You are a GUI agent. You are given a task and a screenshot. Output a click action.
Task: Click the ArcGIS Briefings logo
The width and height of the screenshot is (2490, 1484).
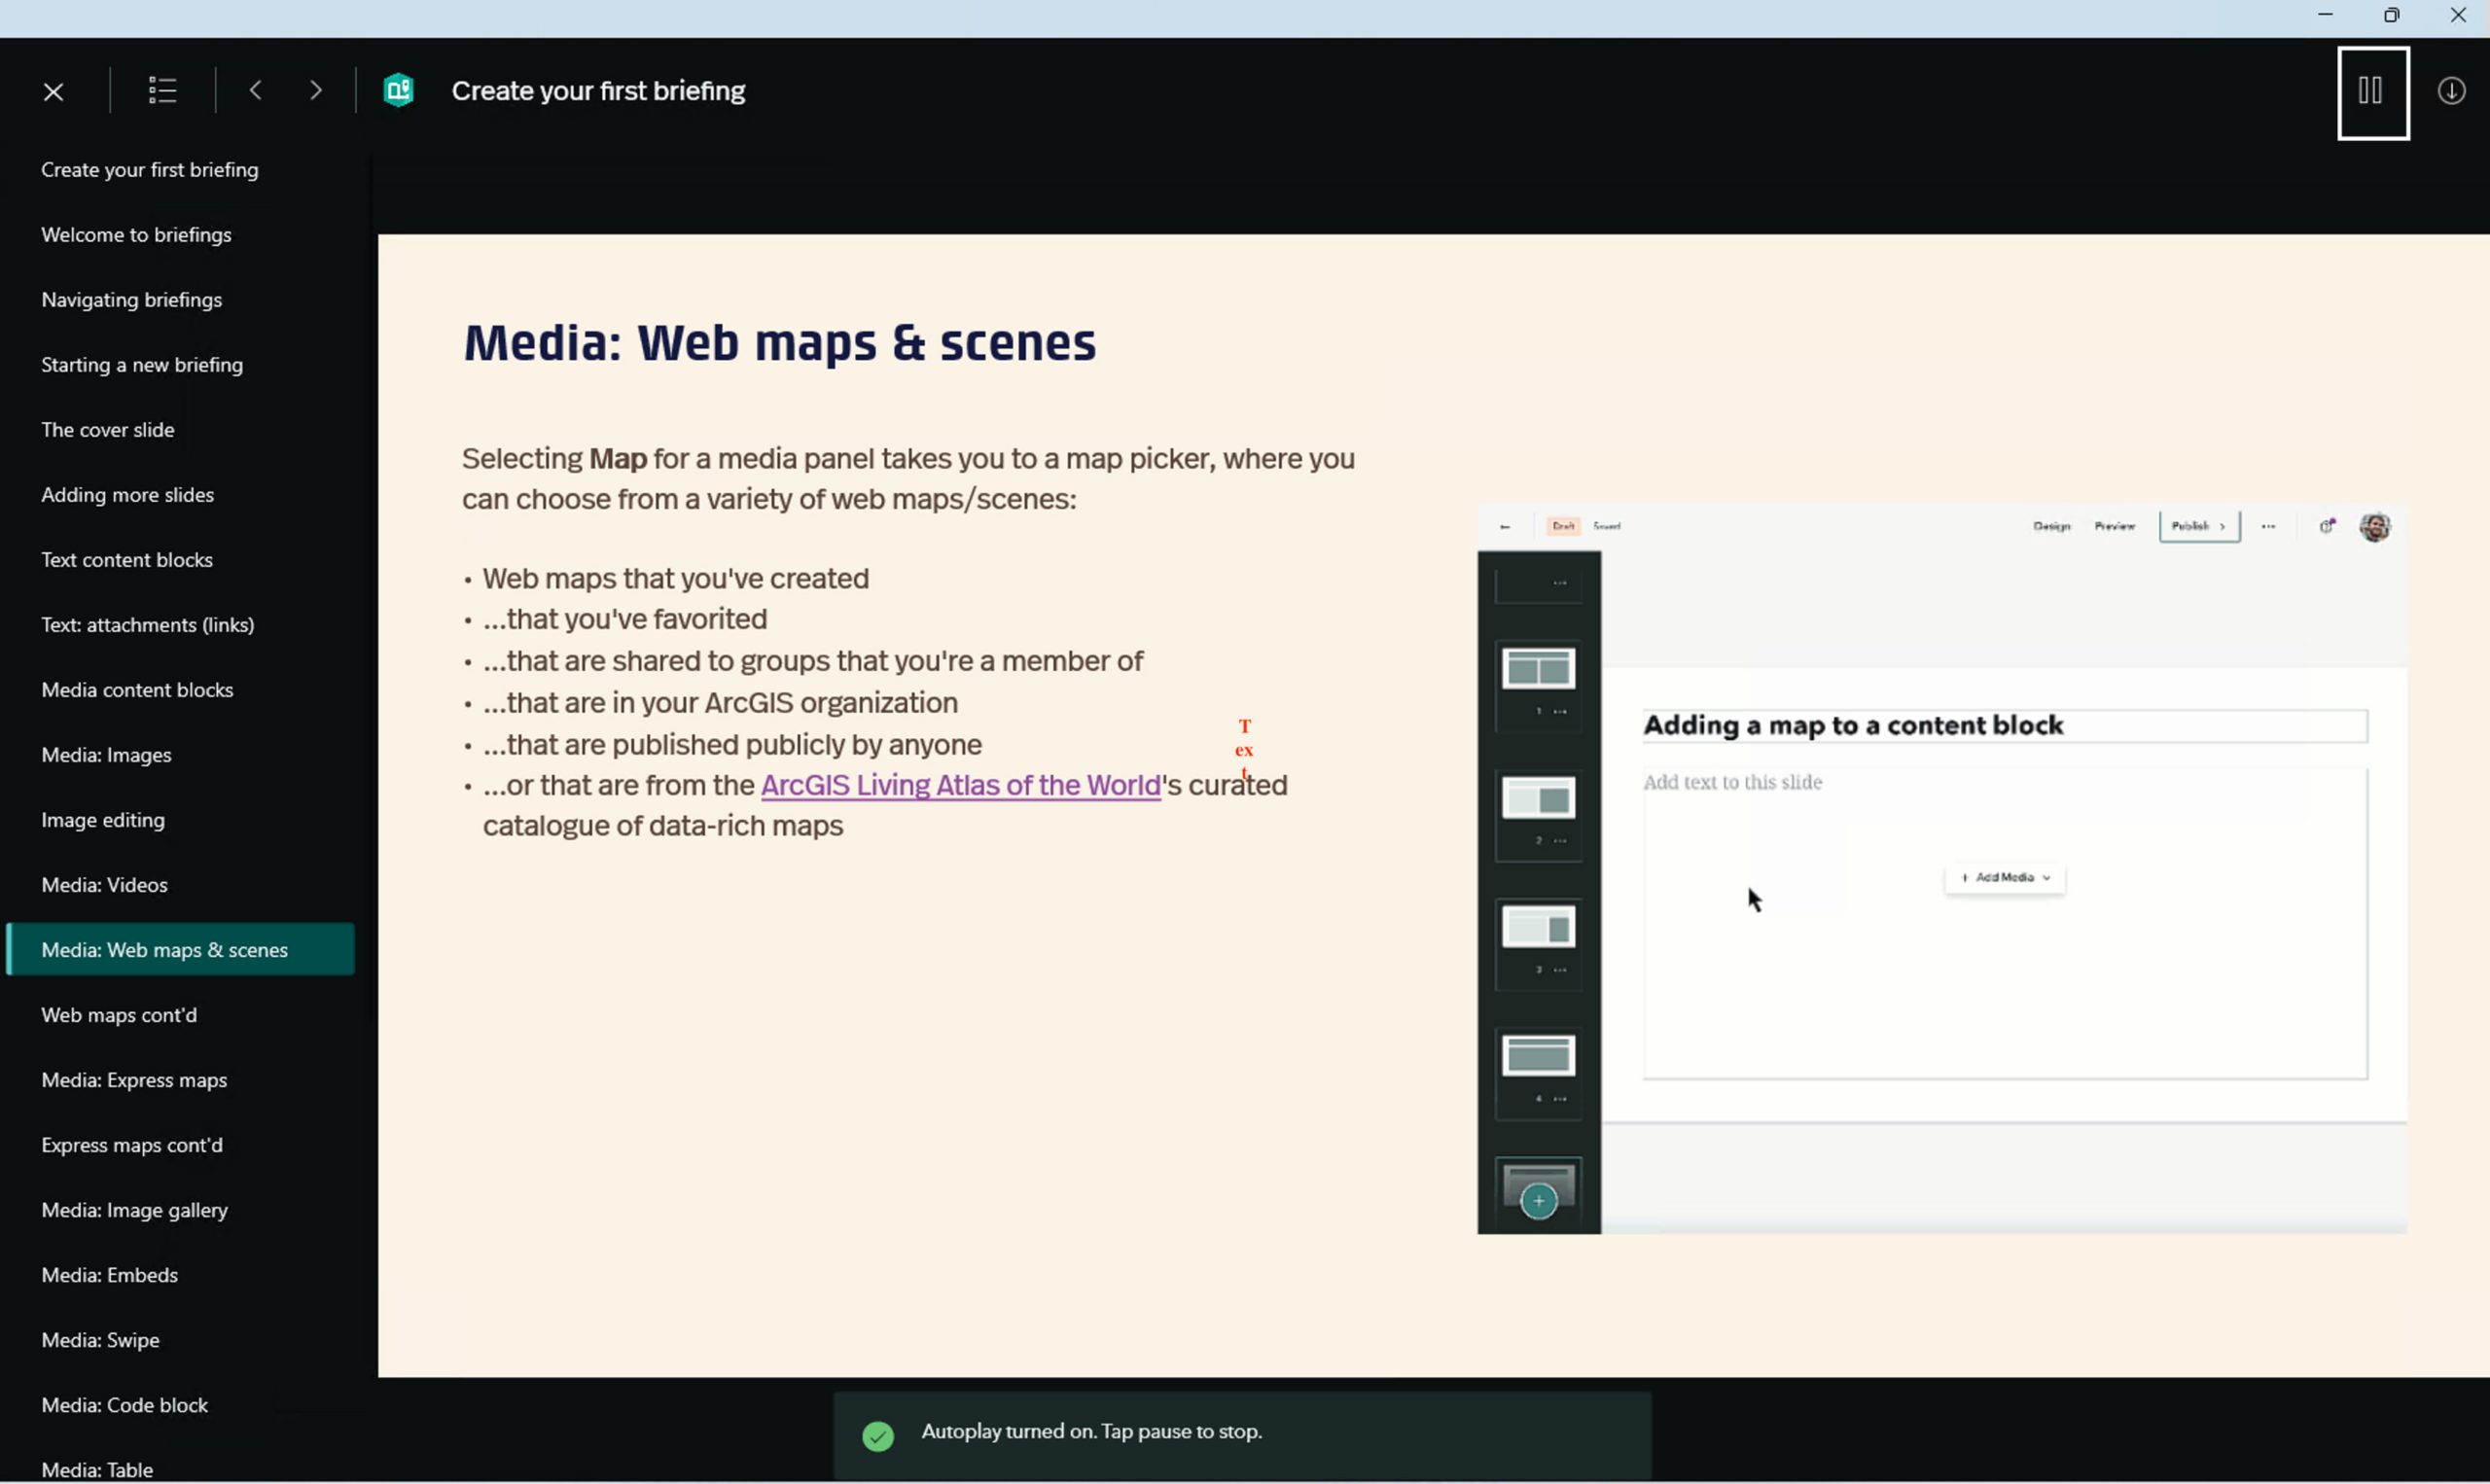pyautogui.click(x=398, y=89)
